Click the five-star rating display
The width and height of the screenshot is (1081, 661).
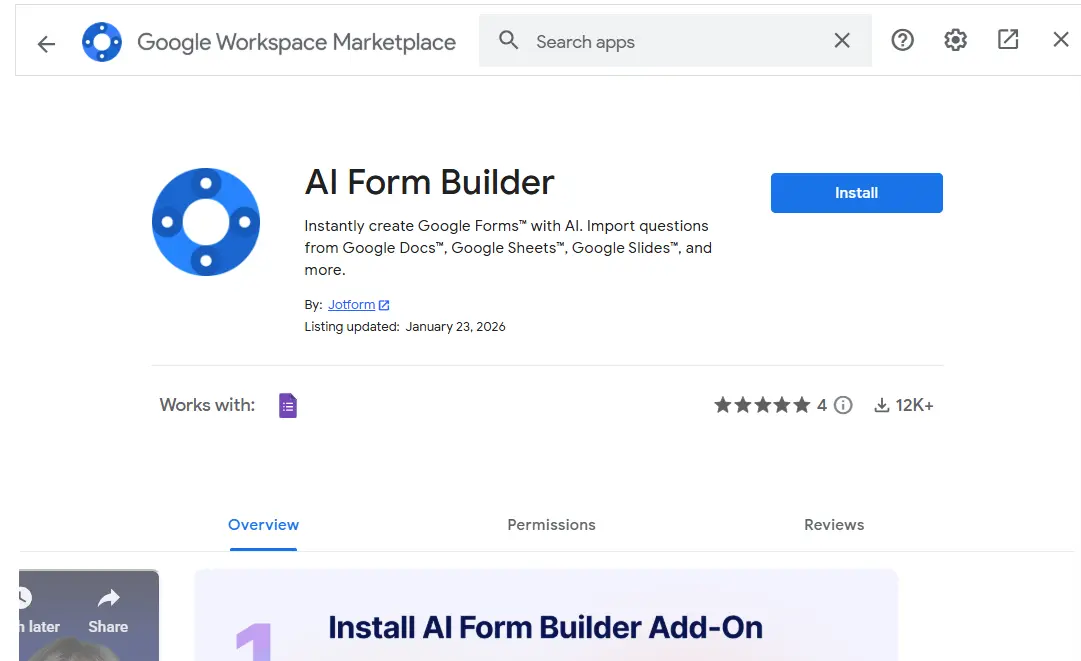(762, 405)
